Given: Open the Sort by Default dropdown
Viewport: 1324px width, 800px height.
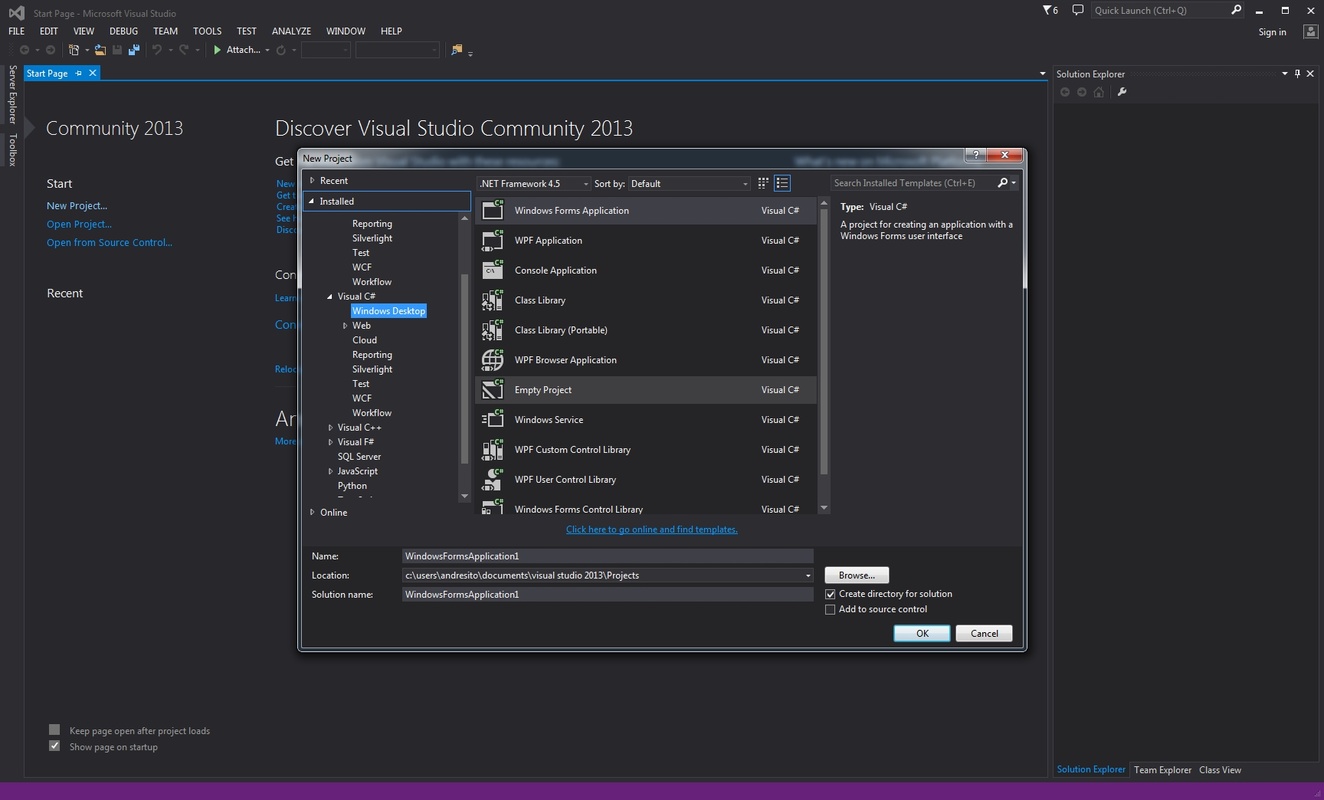Looking at the screenshot, I should pos(689,184).
